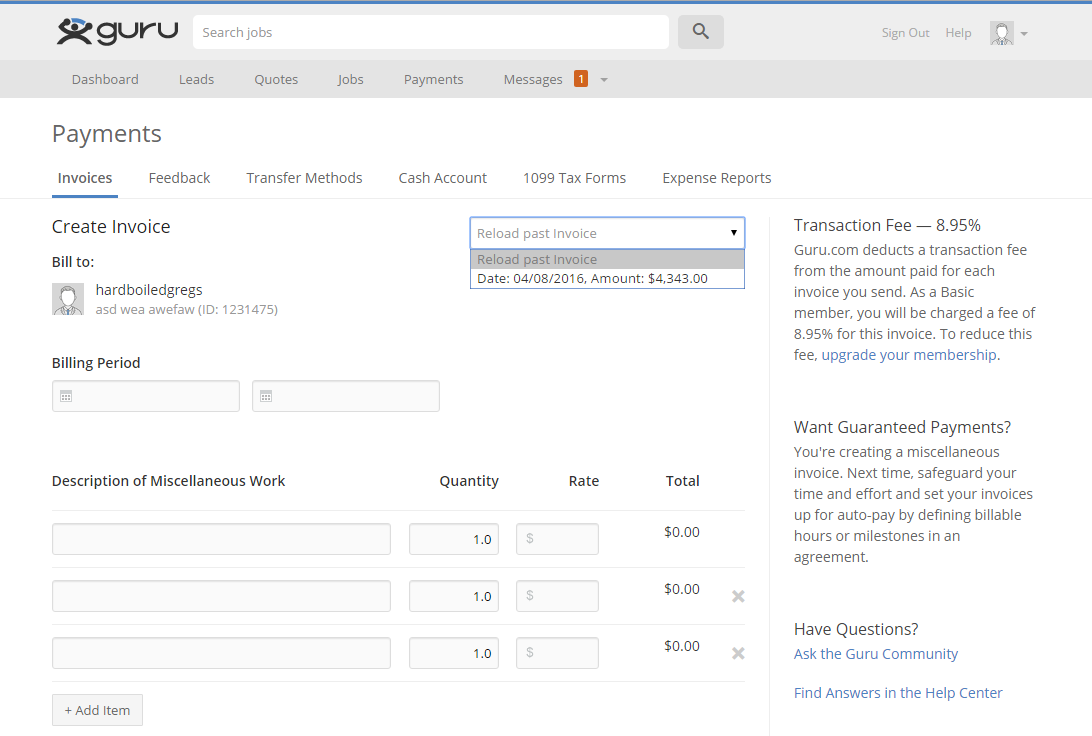Open the billing period start date field
Screen dimensions: 1092x736
point(146,396)
